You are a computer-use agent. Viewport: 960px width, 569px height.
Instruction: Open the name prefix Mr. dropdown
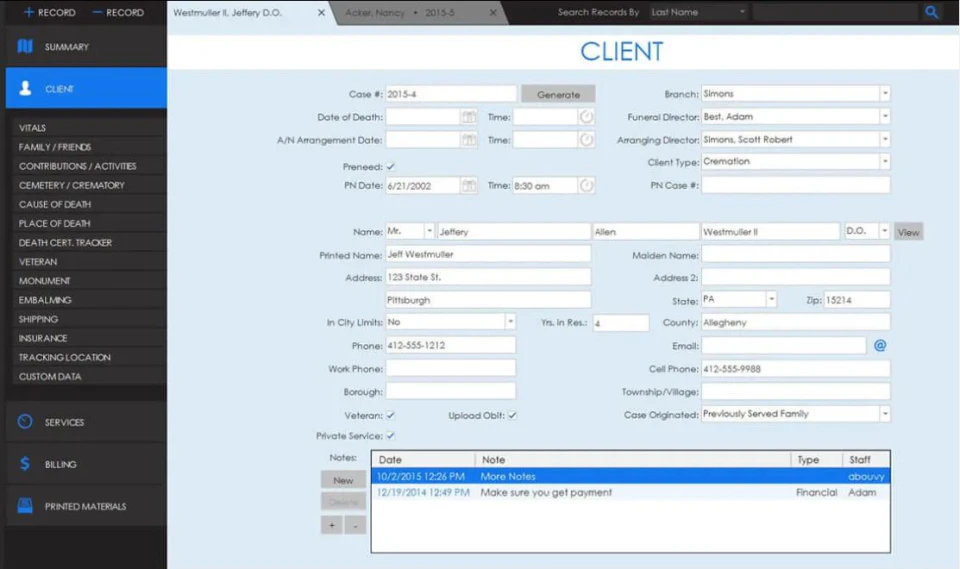click(429, 231)
